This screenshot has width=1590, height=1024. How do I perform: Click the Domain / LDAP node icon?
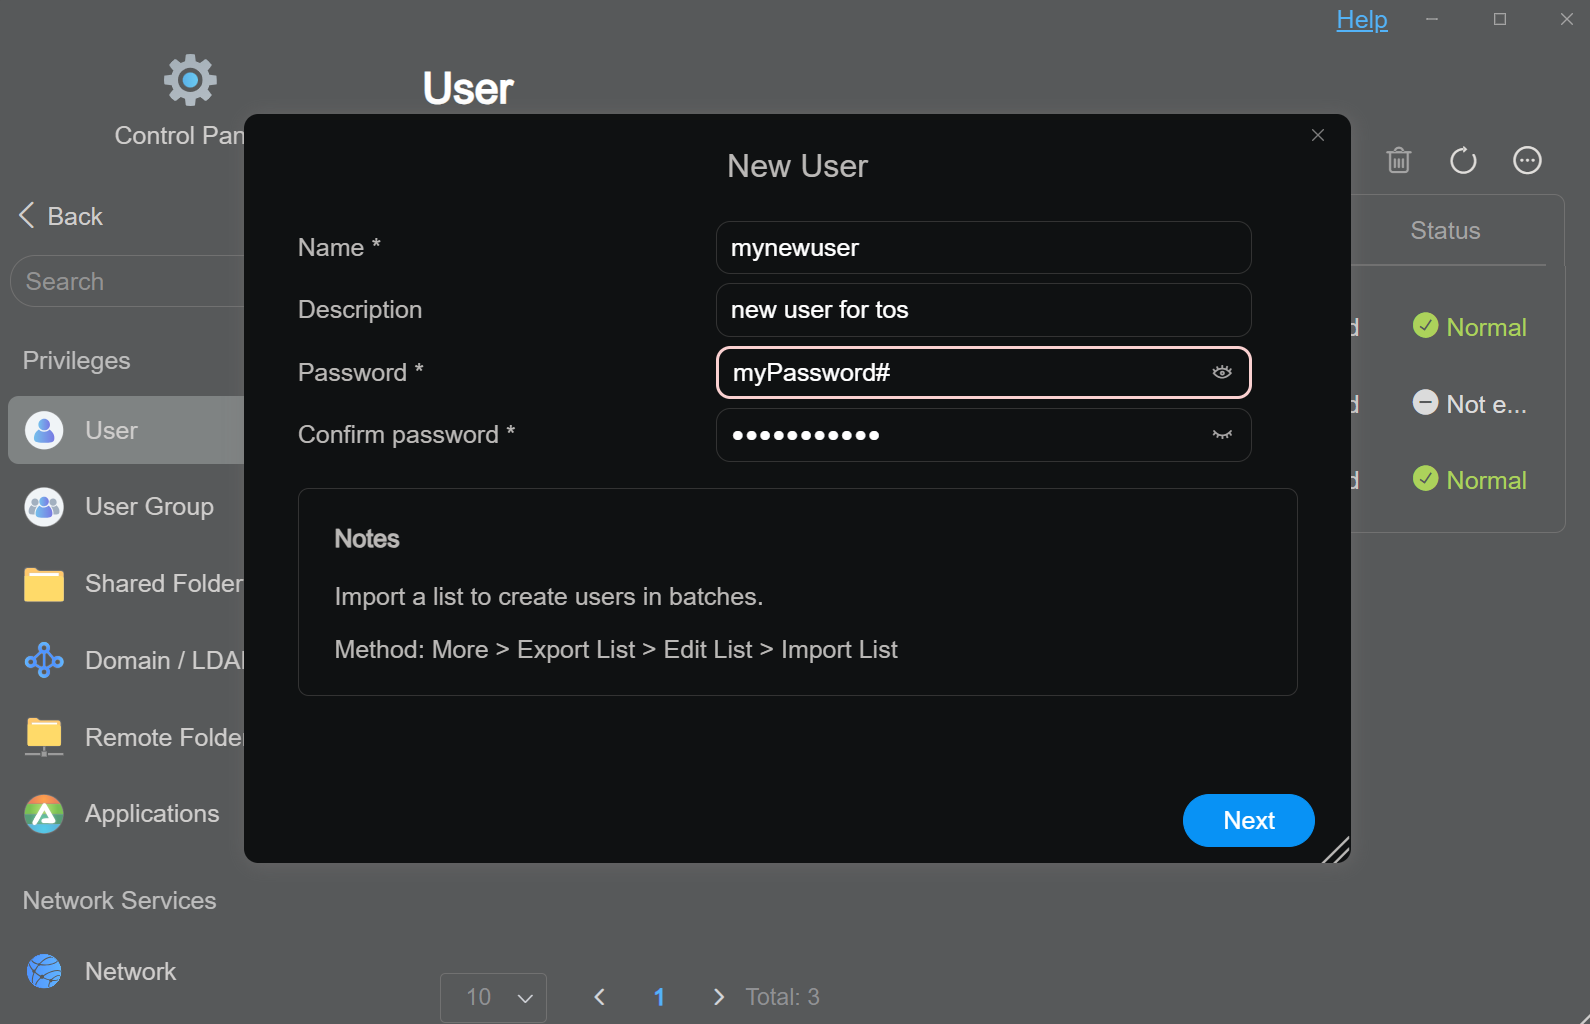(44, 660)
